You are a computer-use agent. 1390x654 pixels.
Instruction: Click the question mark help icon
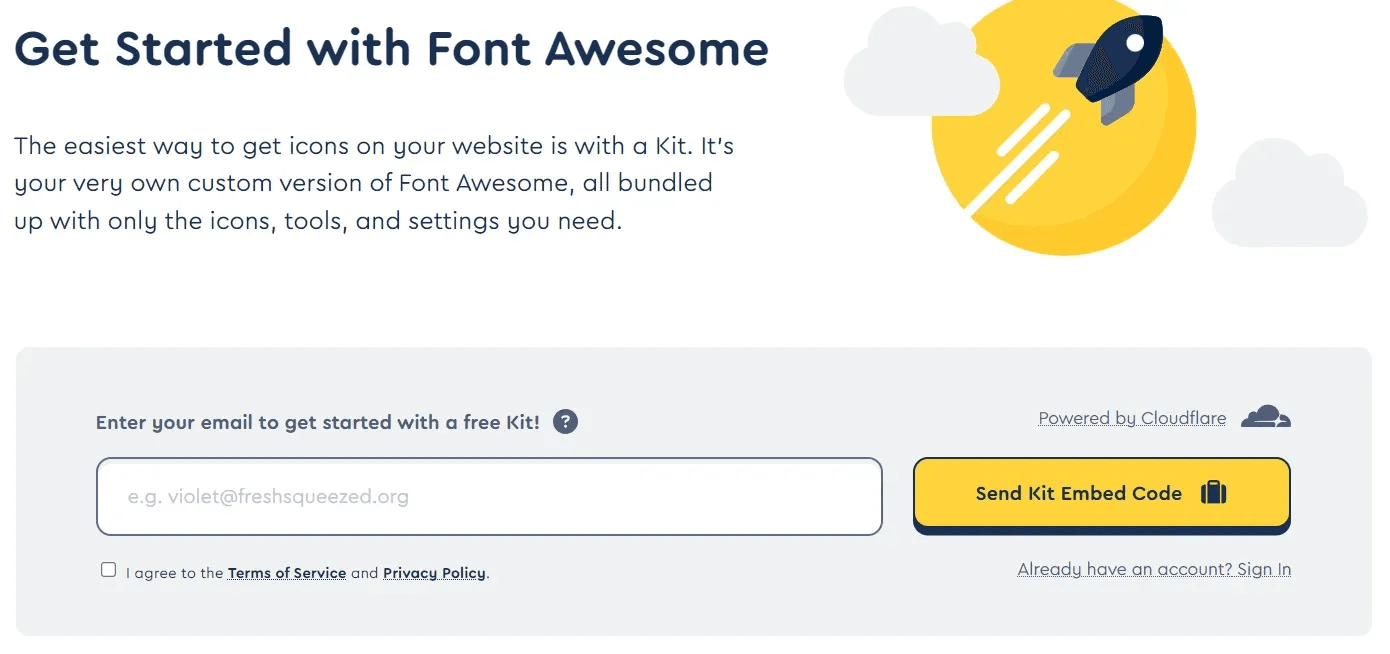(x=565, y=422)
